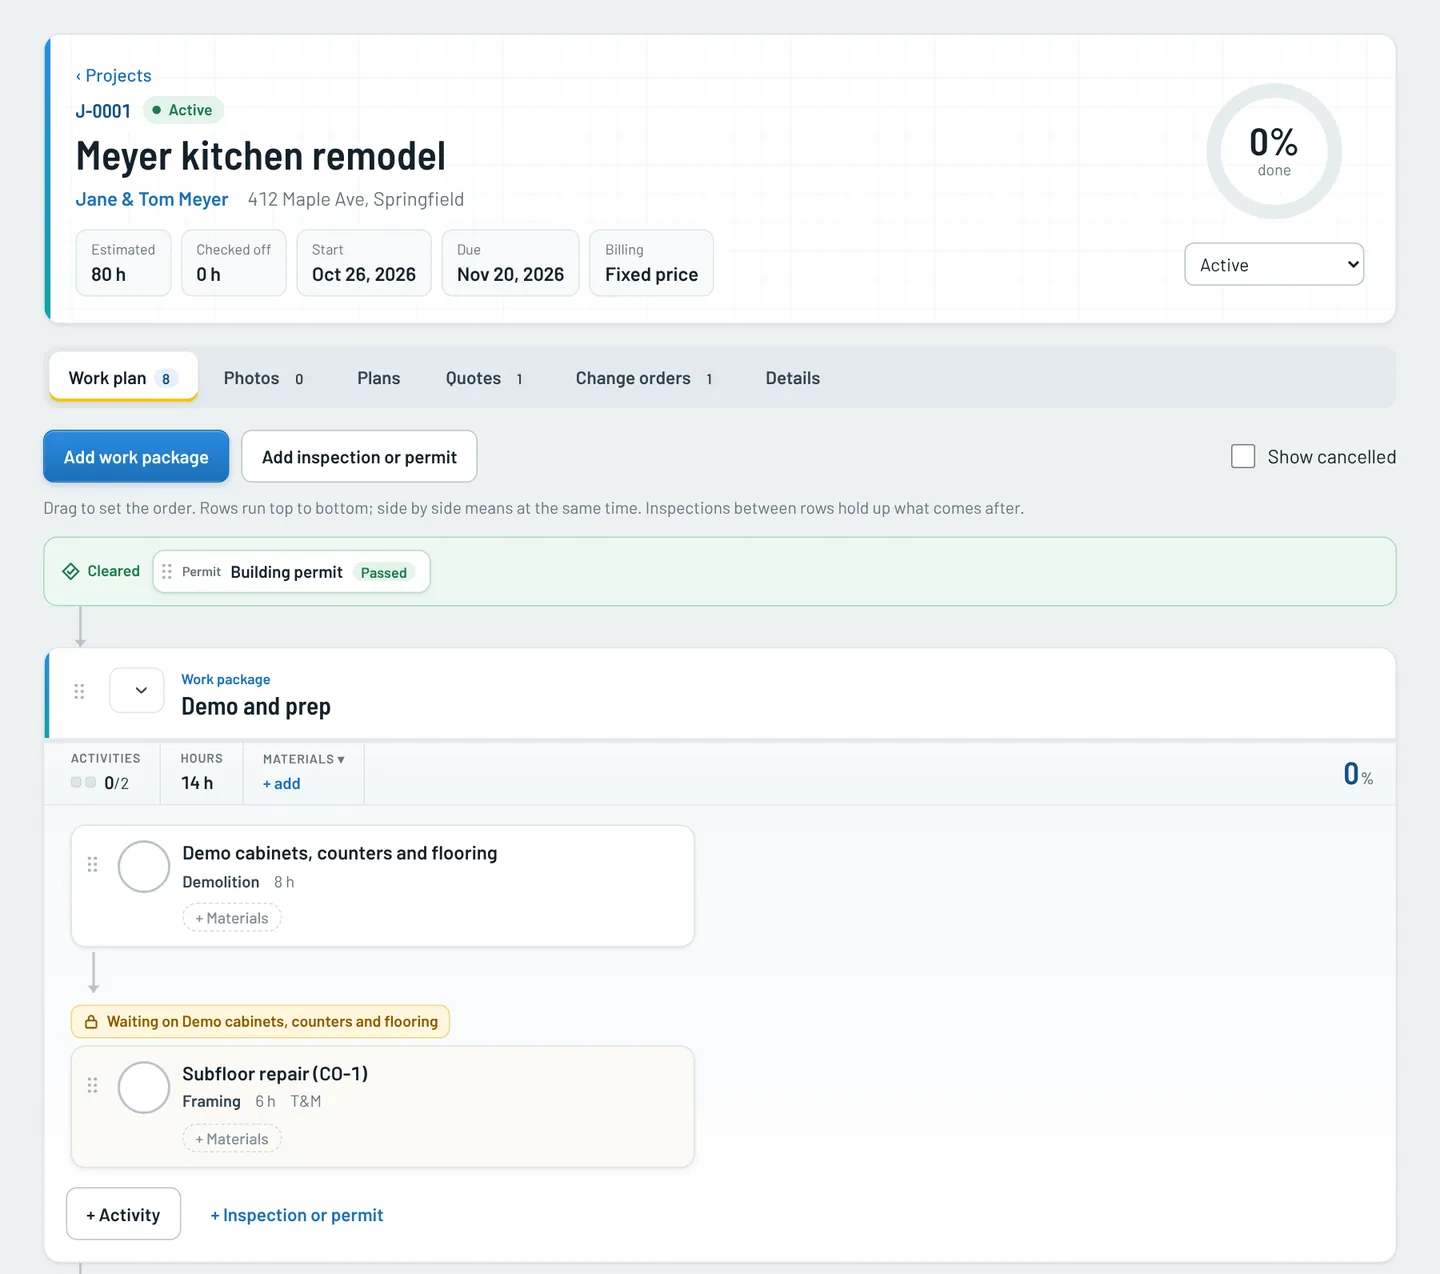Open the Plans tab
The image size is (1440, 1274).
pyautogui.click(x=379, y=378)
